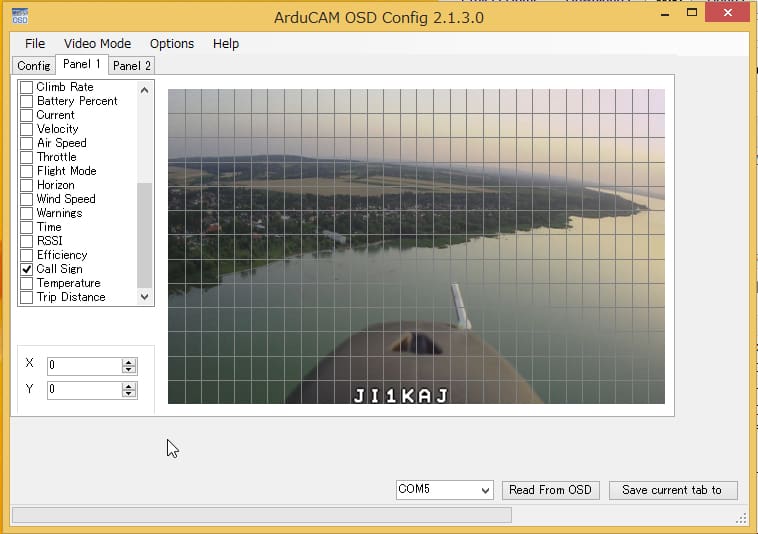
Task: Click the Save current tab to button
Action: [672, 490]
